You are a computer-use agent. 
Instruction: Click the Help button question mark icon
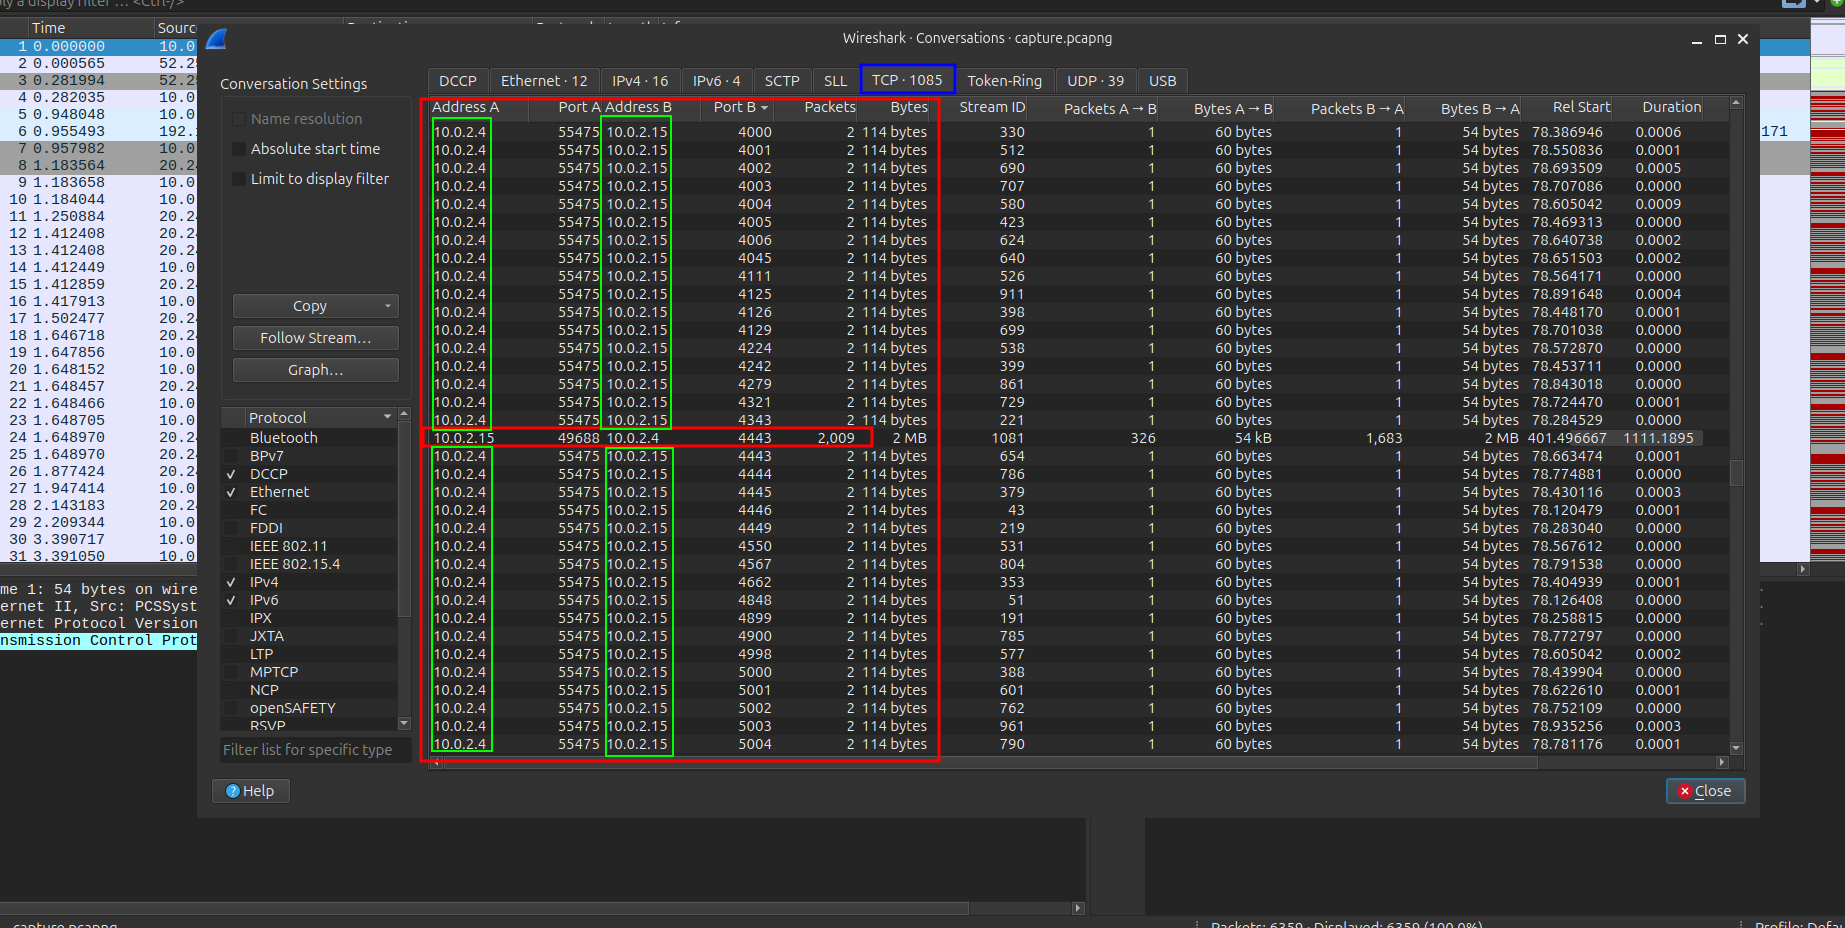click(233, 791)
